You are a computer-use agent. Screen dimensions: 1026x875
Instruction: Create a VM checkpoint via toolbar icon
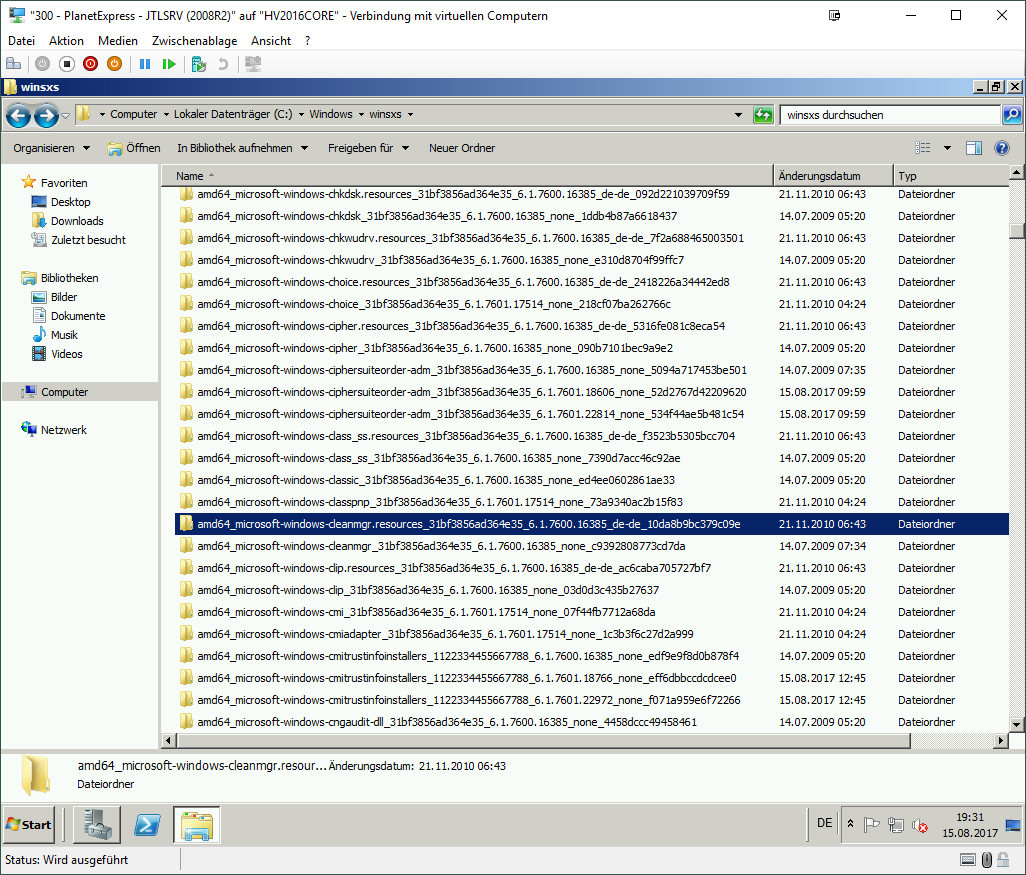pyautogui.click(x=199, y=64)
